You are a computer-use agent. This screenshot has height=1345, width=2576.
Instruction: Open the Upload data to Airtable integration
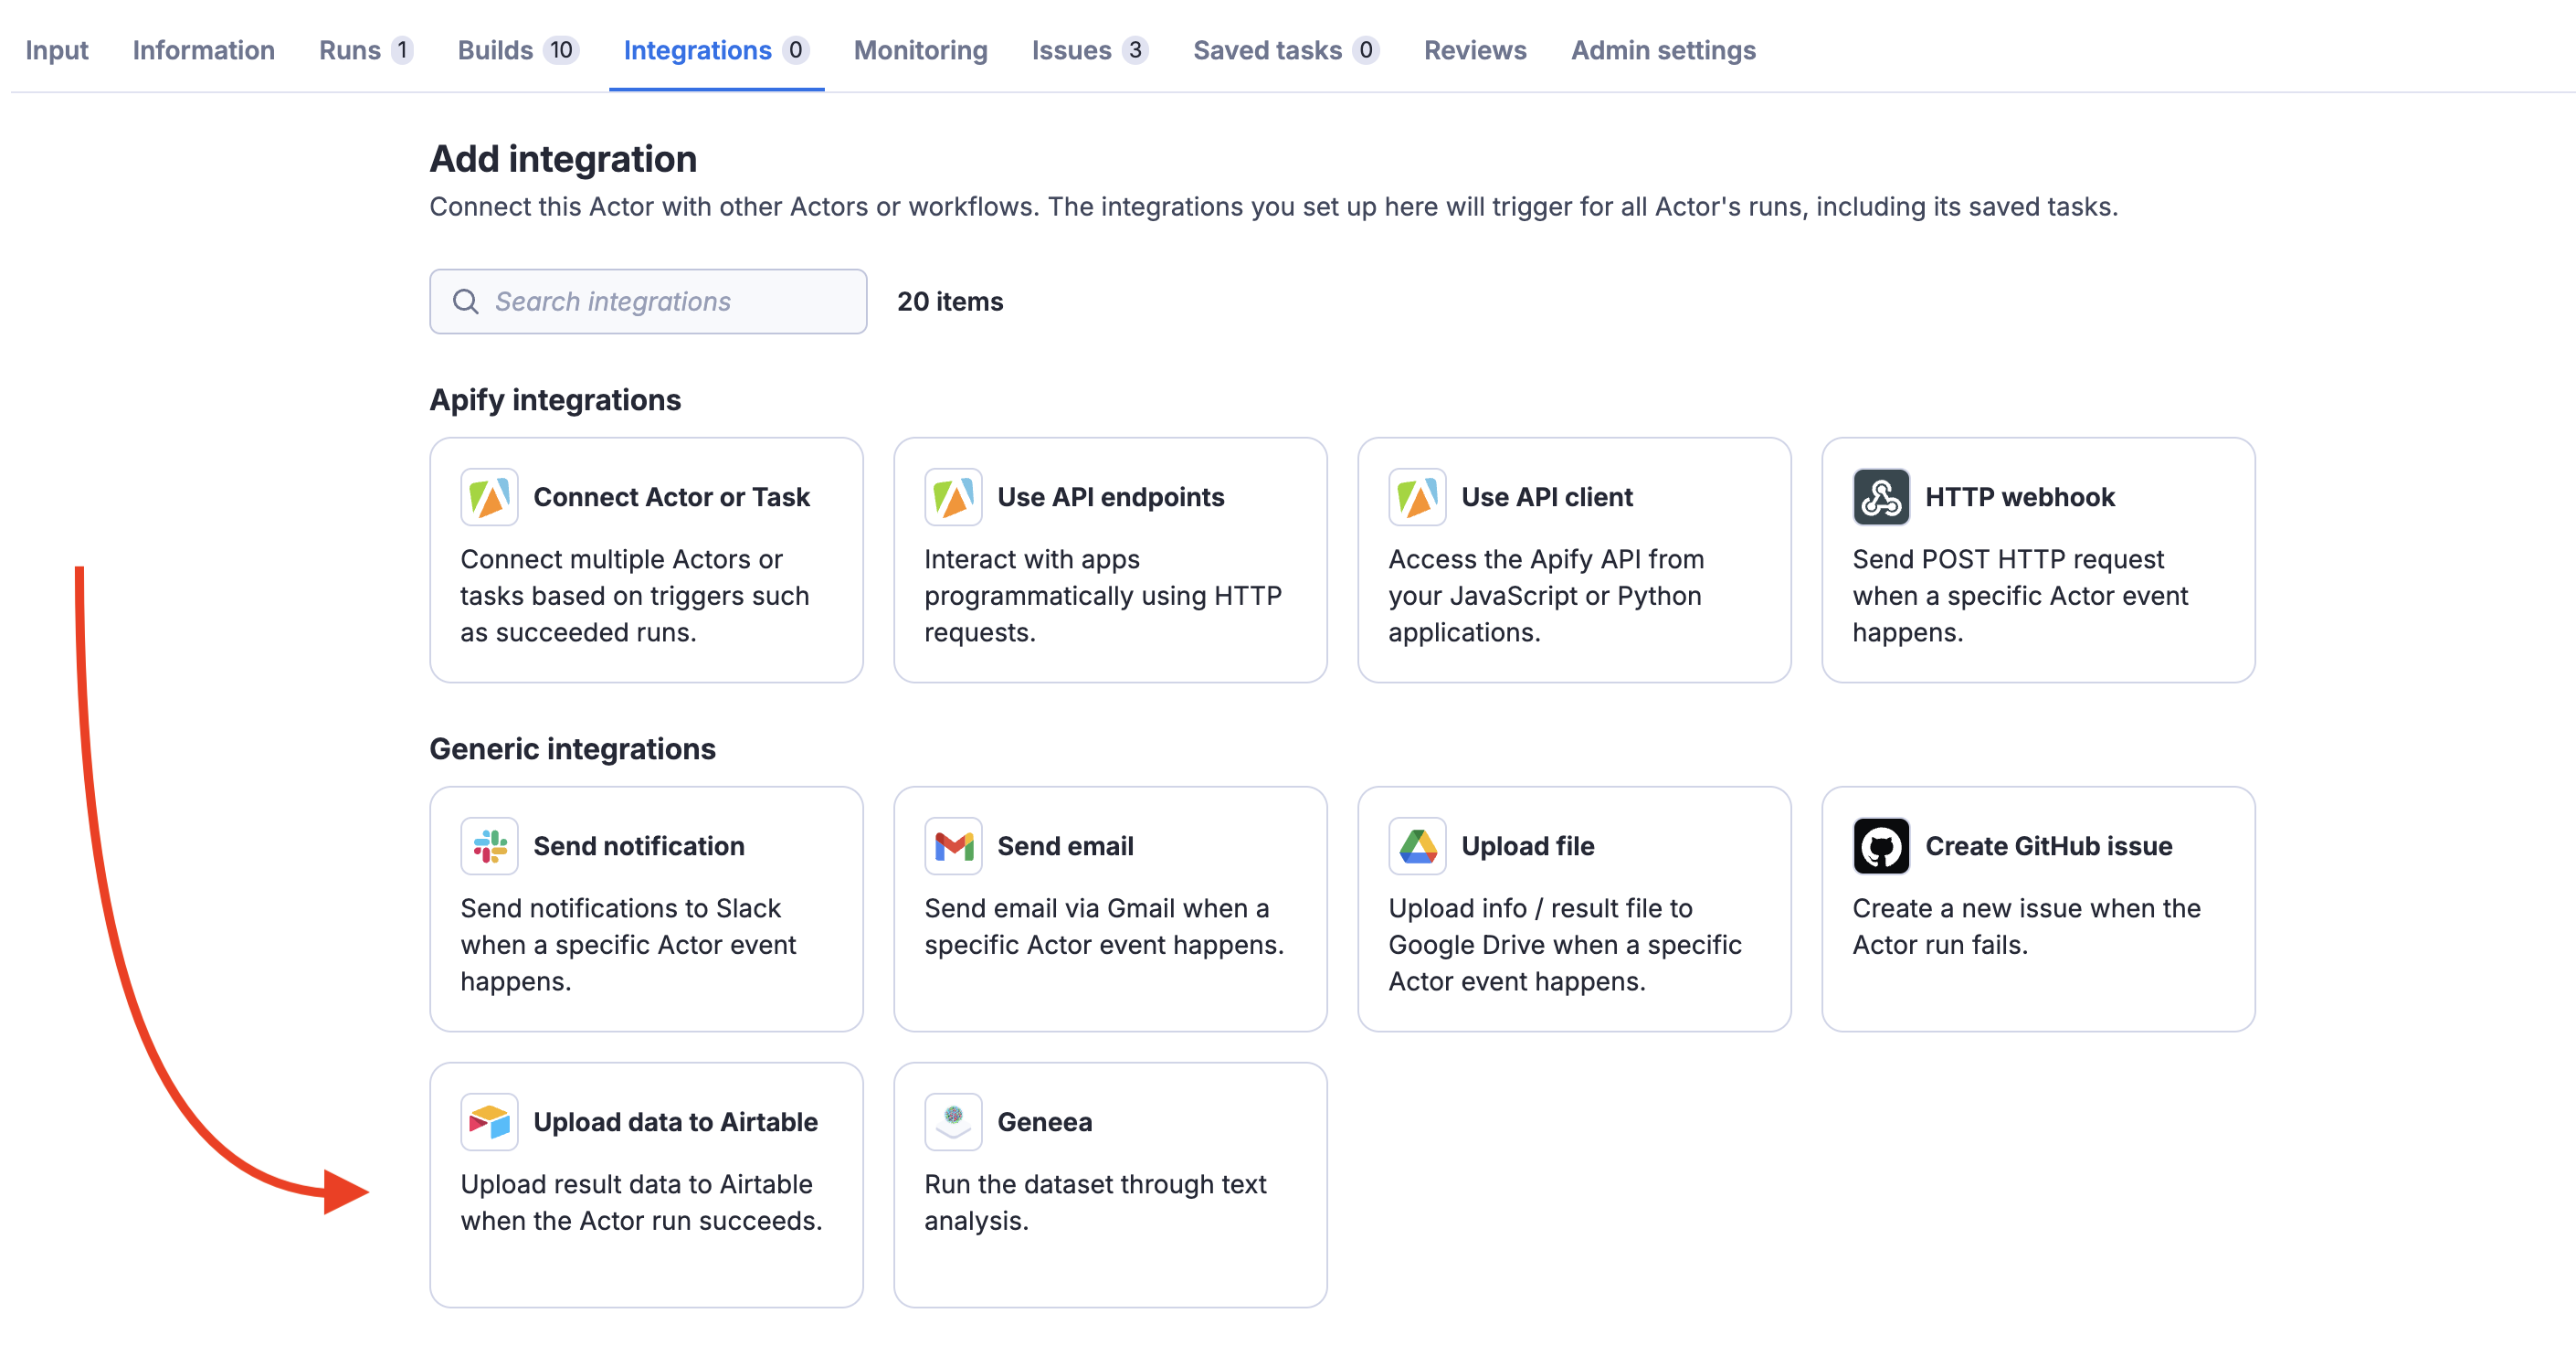click(646, 1185)
